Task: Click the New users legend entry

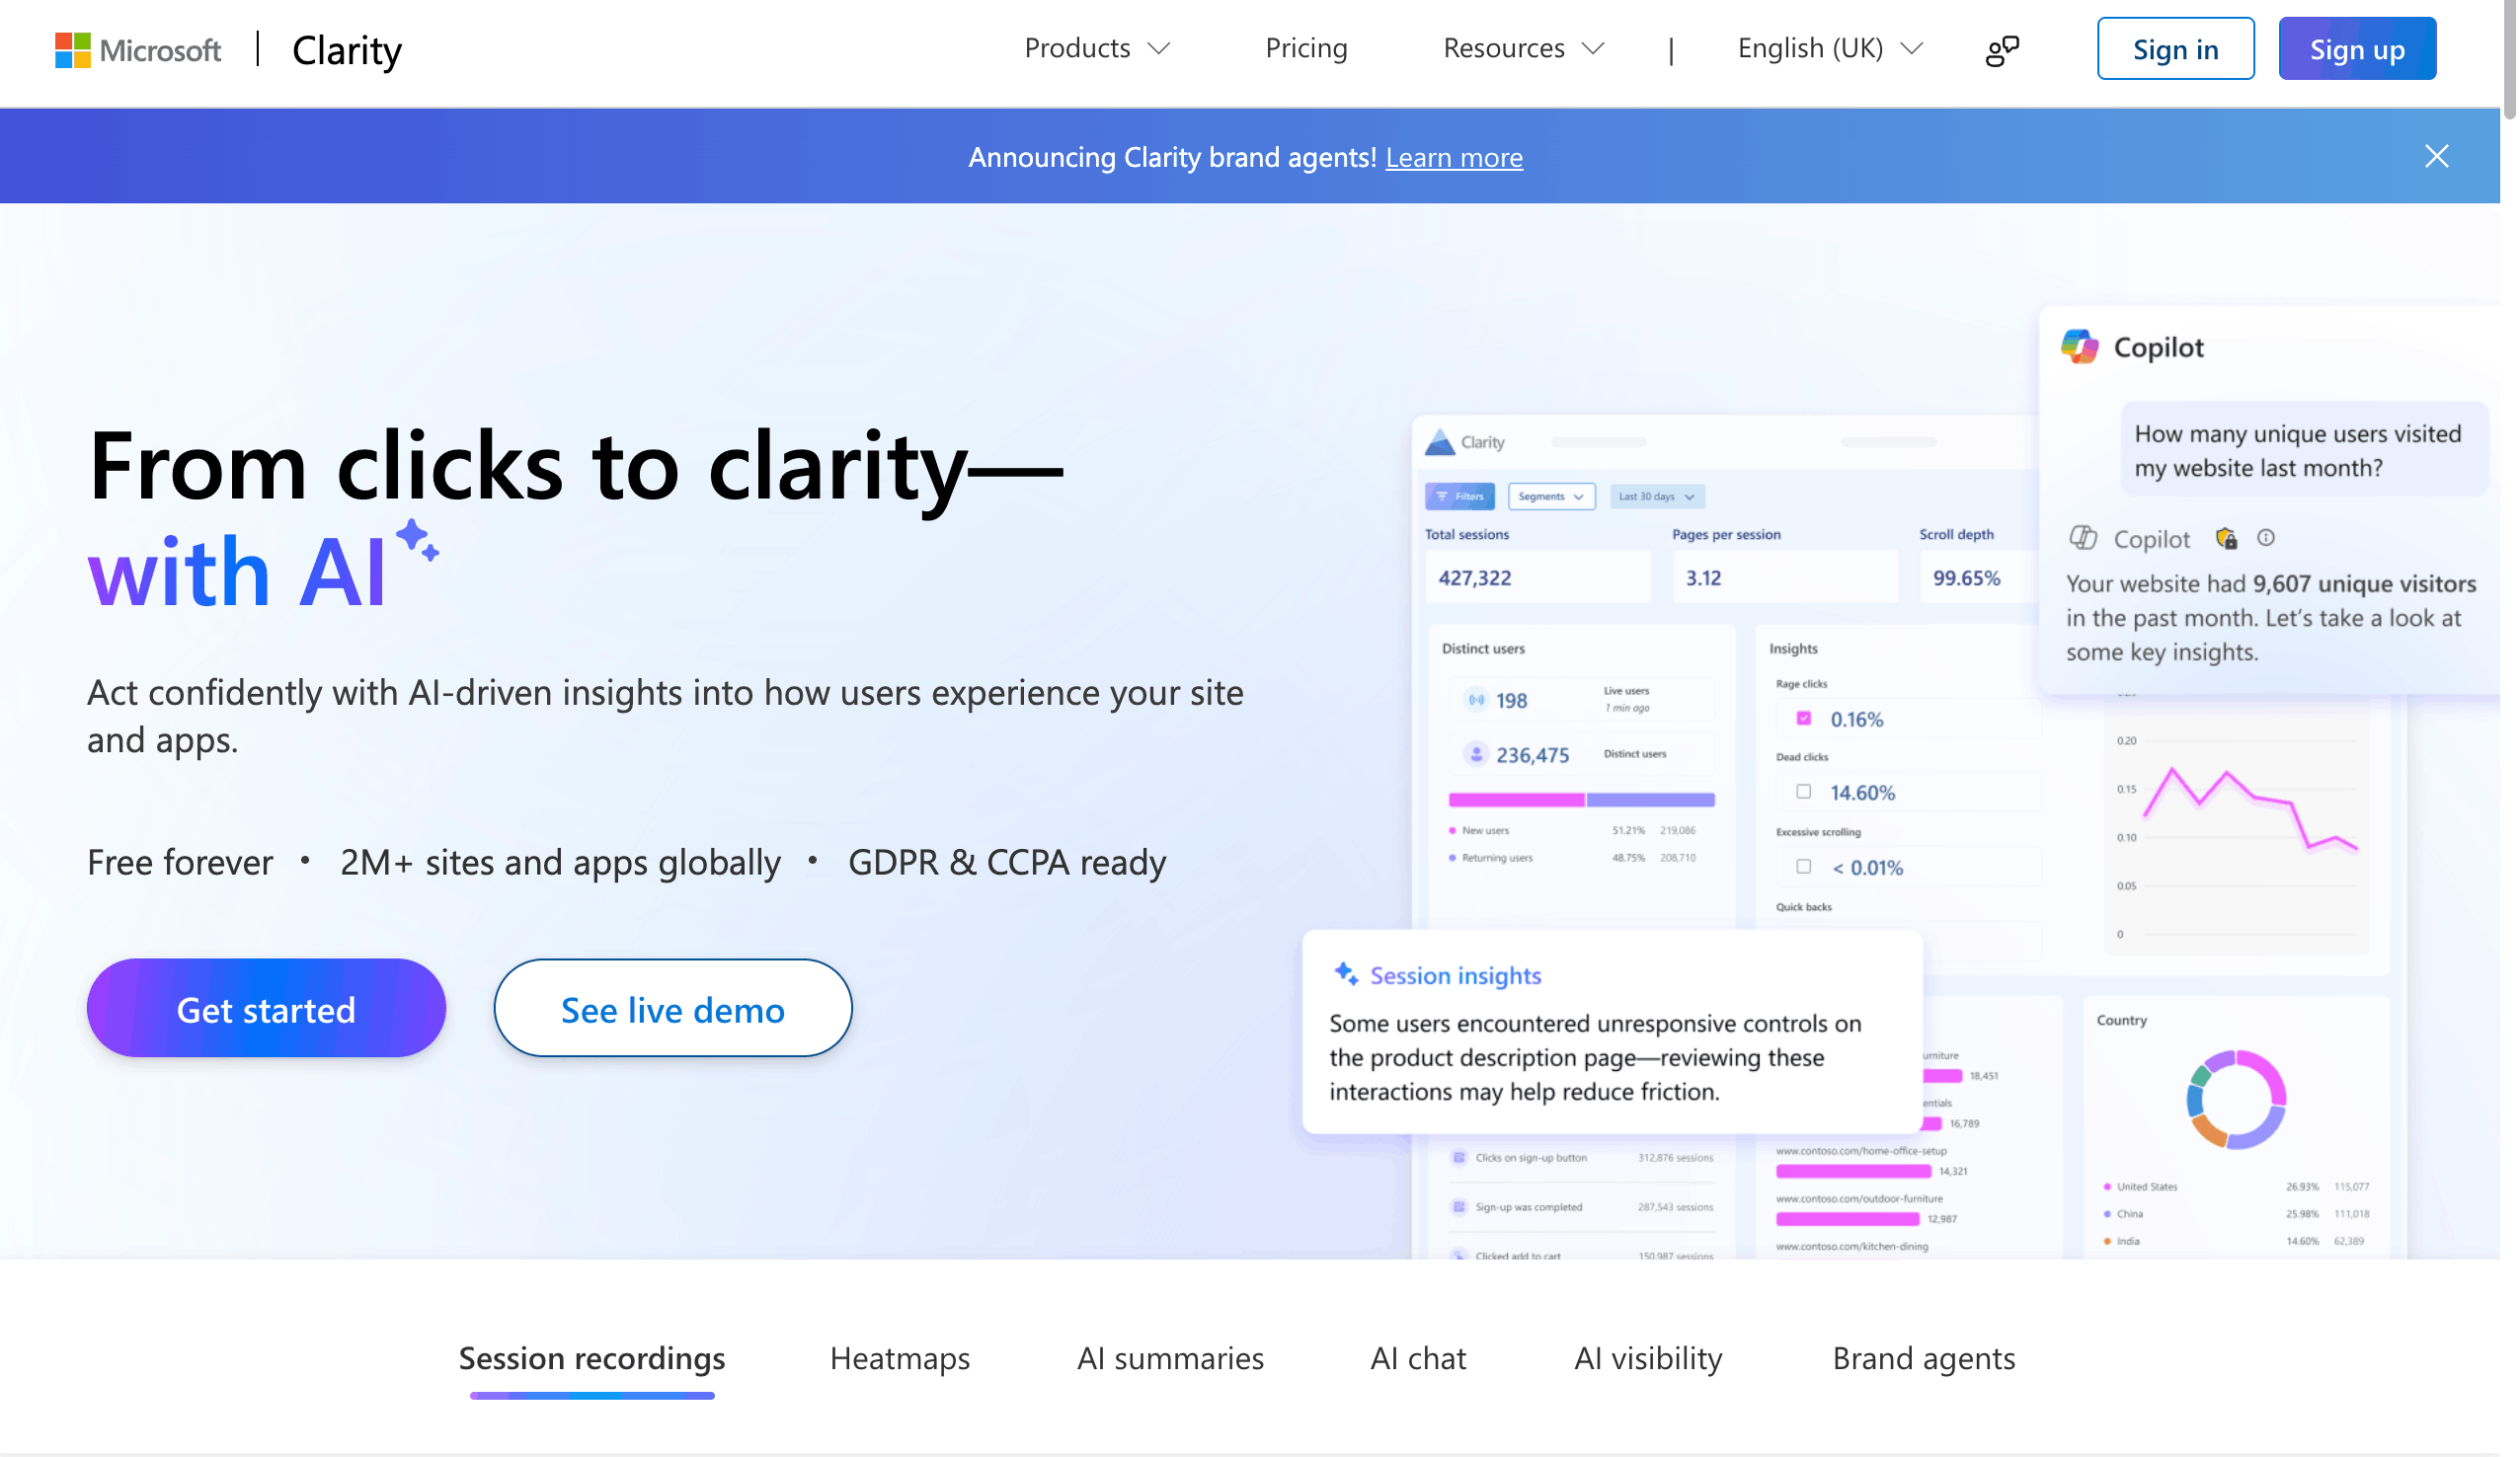Action: (x=1479, y=830)
